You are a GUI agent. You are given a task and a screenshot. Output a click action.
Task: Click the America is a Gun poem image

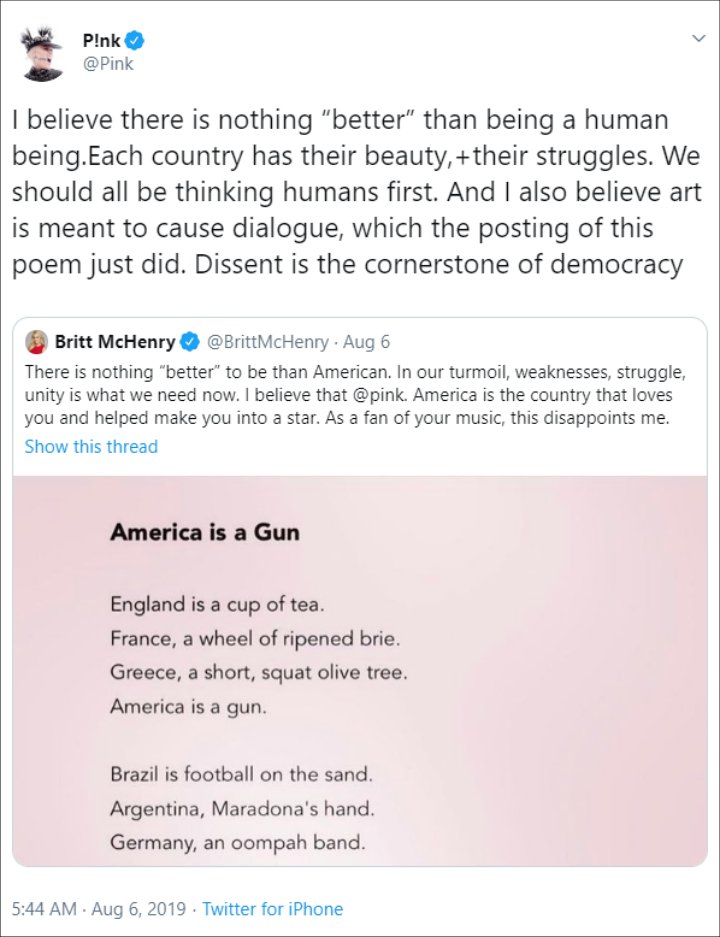(x=360, y=670)
